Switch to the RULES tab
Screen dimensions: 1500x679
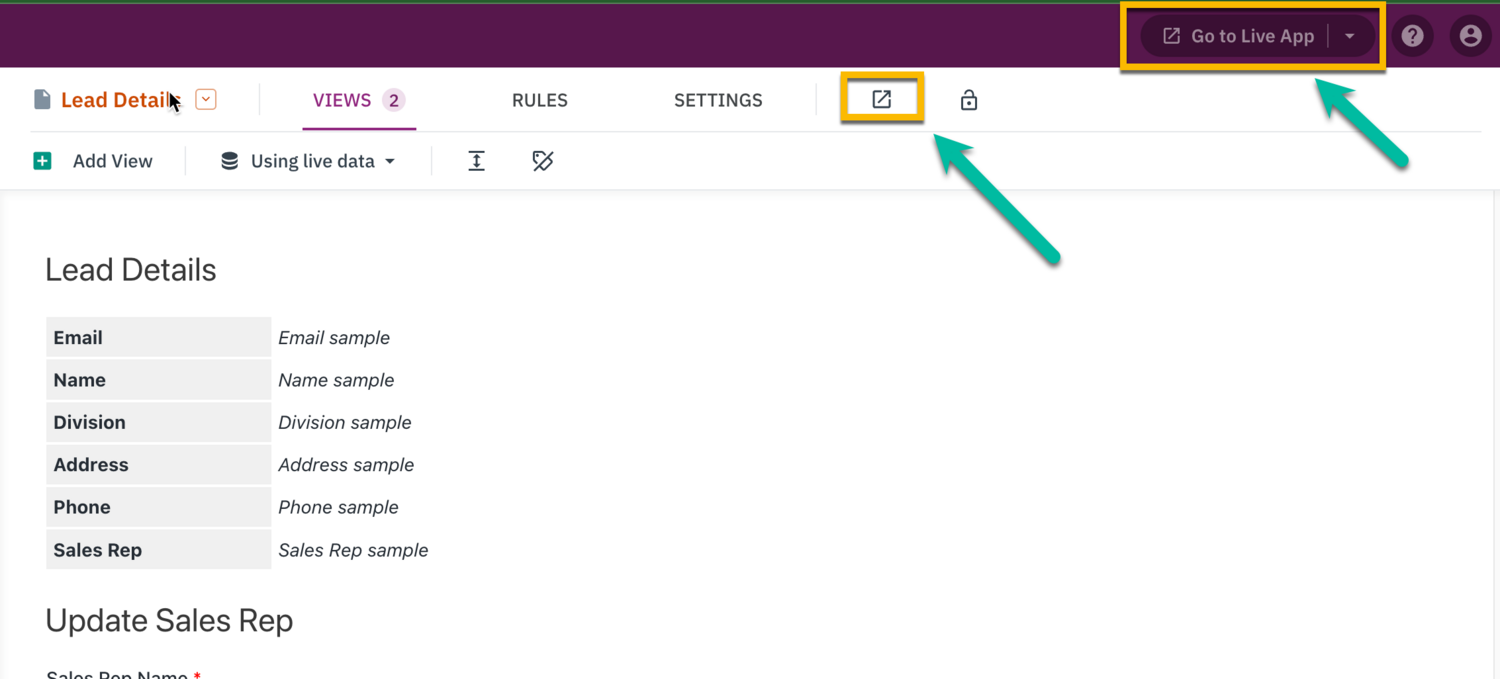pyautogui.click(x=539, y=100)
